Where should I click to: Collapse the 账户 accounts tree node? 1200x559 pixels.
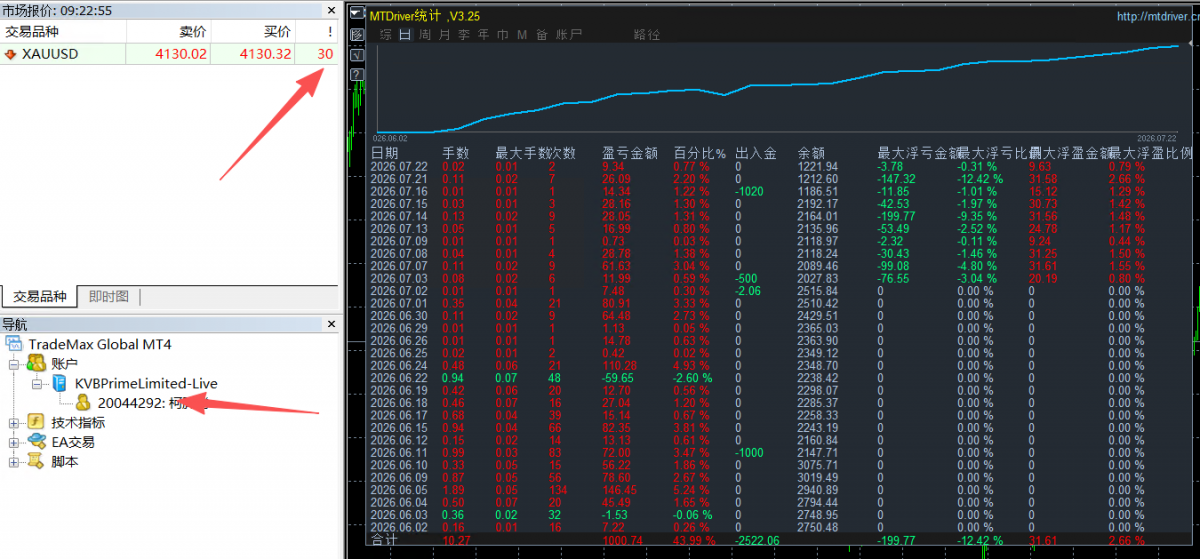pyautogui.click(x=14, y=364)
